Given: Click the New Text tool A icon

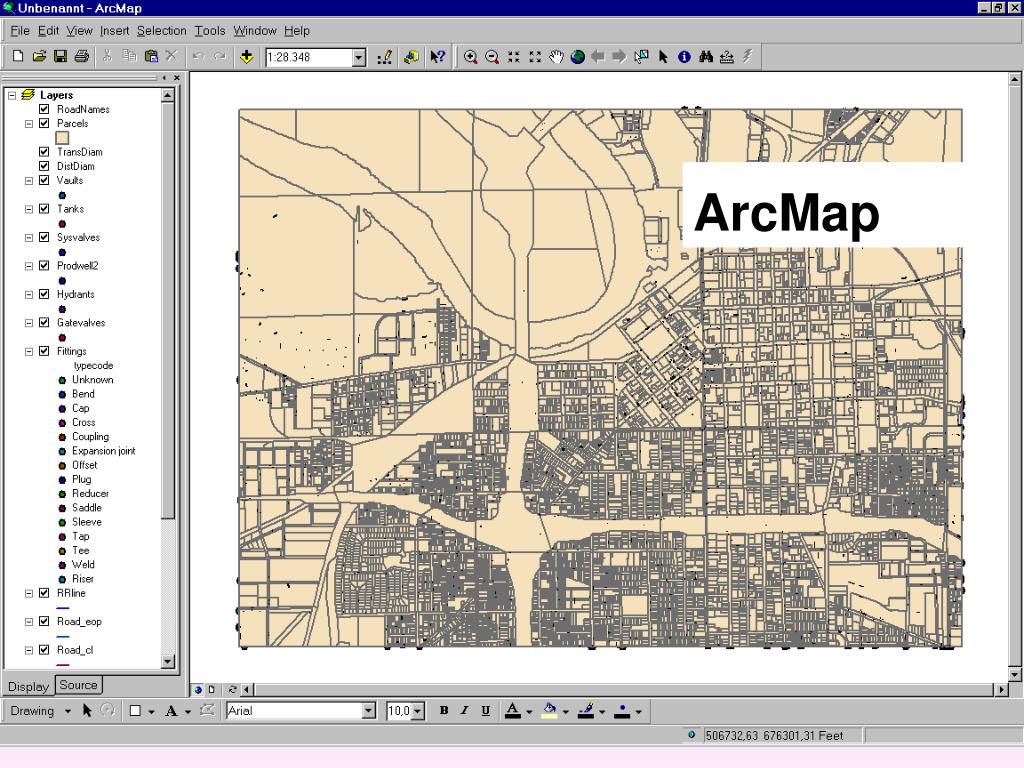Looking at the screenshot, I should point(171,711).
